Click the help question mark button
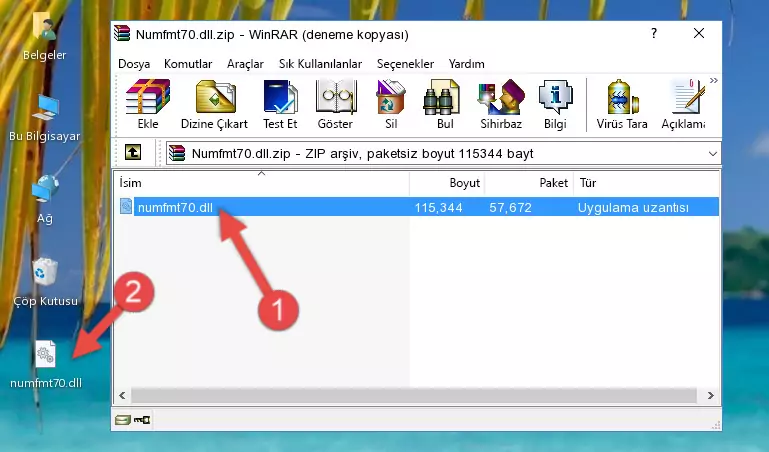The height and width of the screenshot is (452, 769). [x=654, y=33]
